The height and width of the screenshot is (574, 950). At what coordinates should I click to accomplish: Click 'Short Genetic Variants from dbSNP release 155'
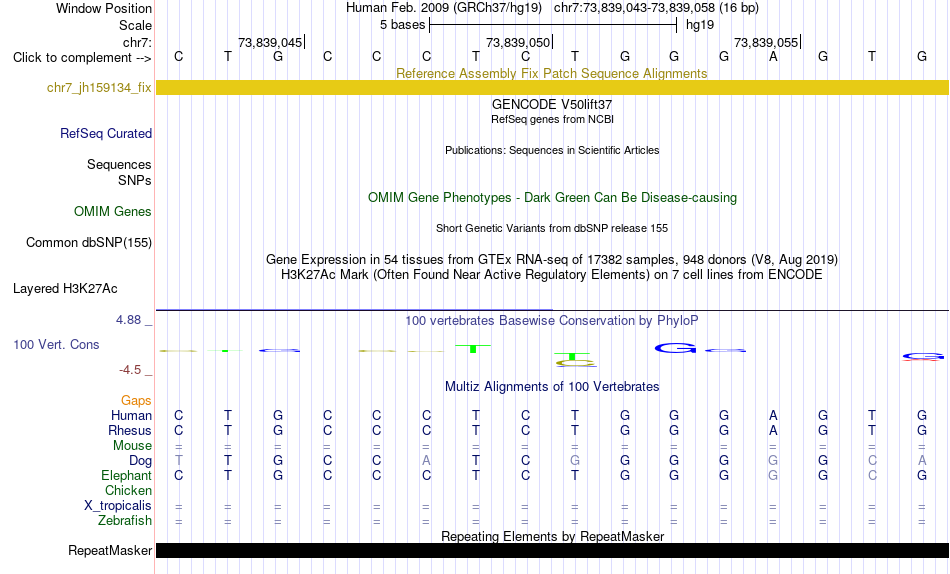coord(552,229)
